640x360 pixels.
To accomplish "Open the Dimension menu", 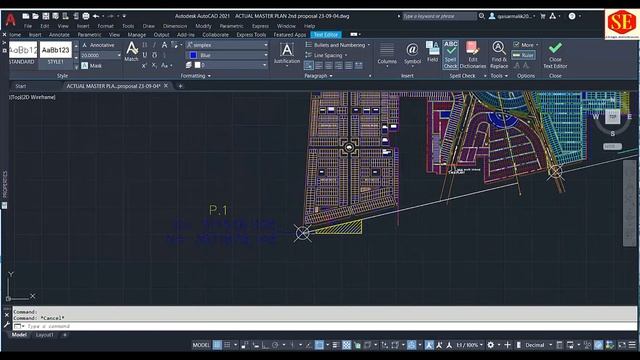I will (x=175, y=26).
